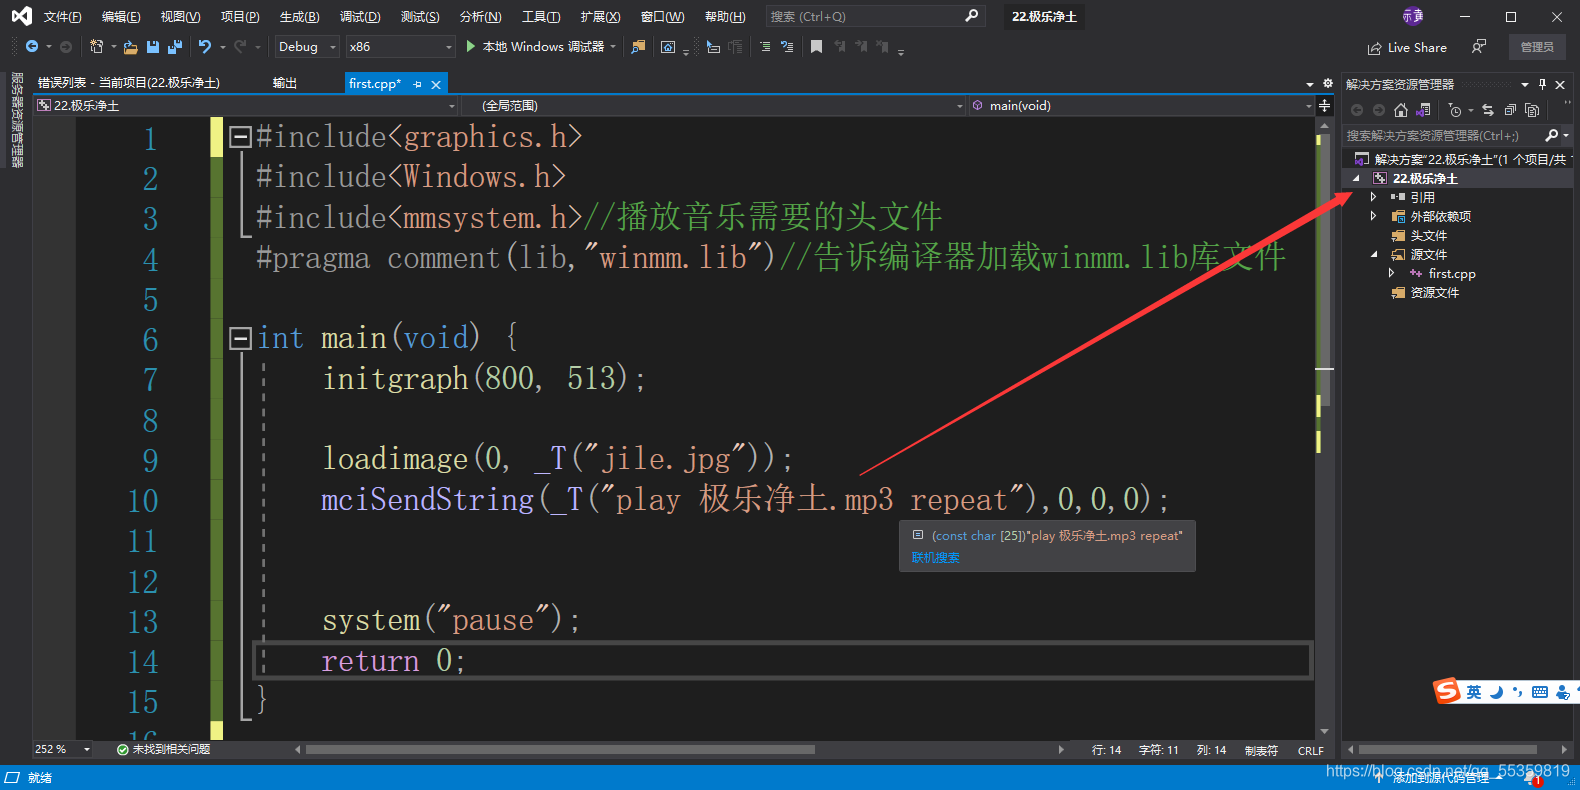1580x790 pixels.
Task: Expand the first.cpp tree node
Action: 1391,273
